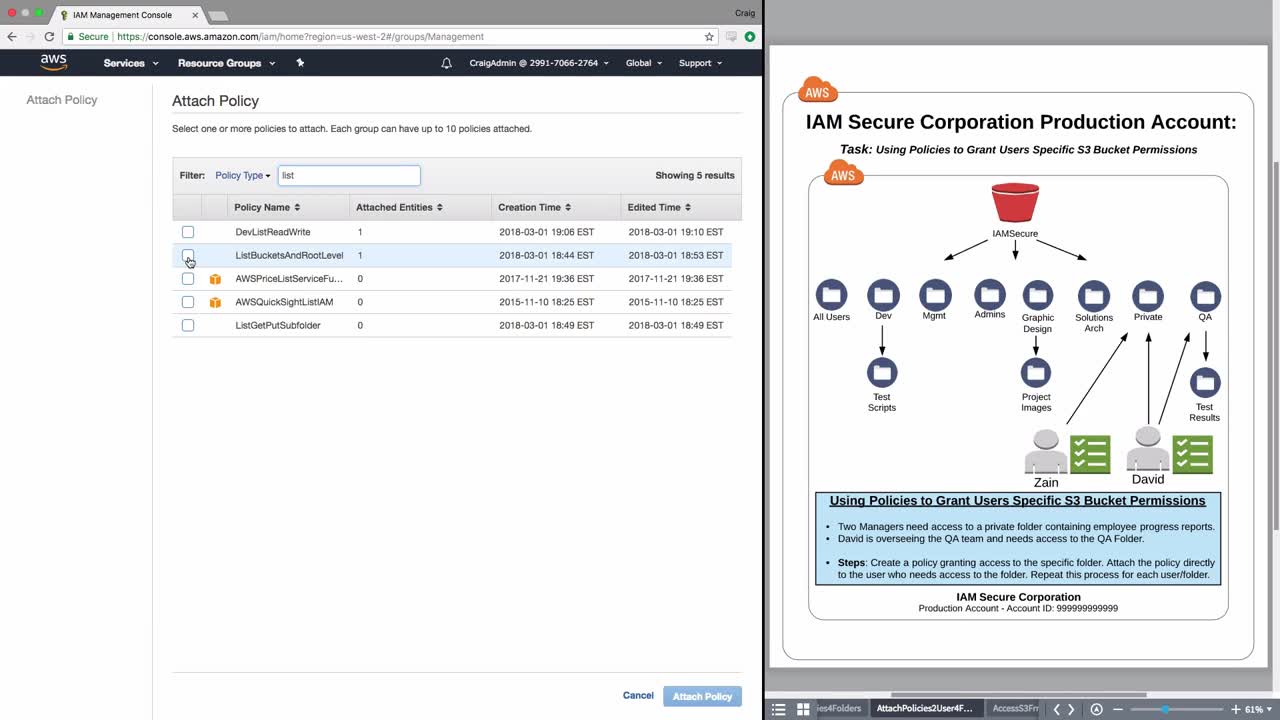
Task: Click the Dev folder icon in the diagram
Action: (x=883, y=295)
